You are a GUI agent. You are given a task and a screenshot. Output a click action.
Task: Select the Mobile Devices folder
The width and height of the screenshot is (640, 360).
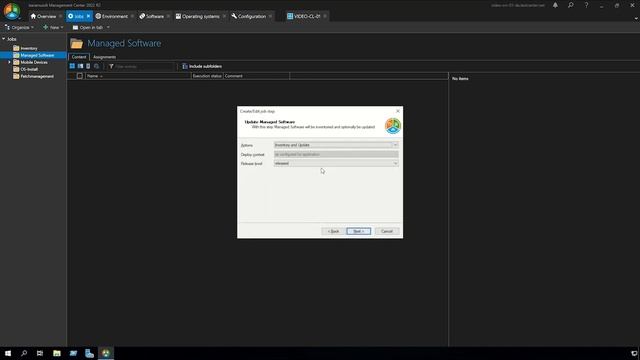(31, 62)
